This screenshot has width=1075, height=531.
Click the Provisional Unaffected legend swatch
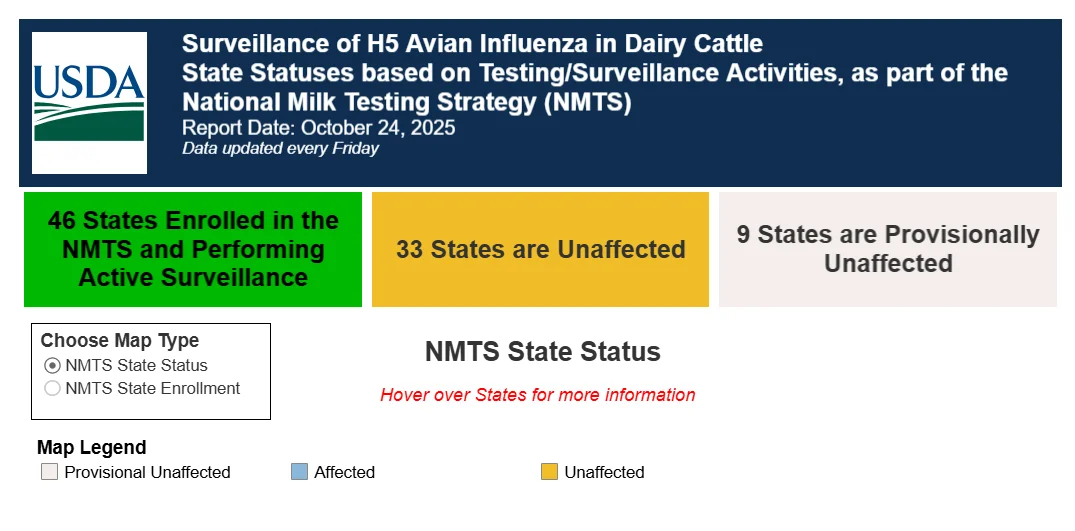click(49, 471)
